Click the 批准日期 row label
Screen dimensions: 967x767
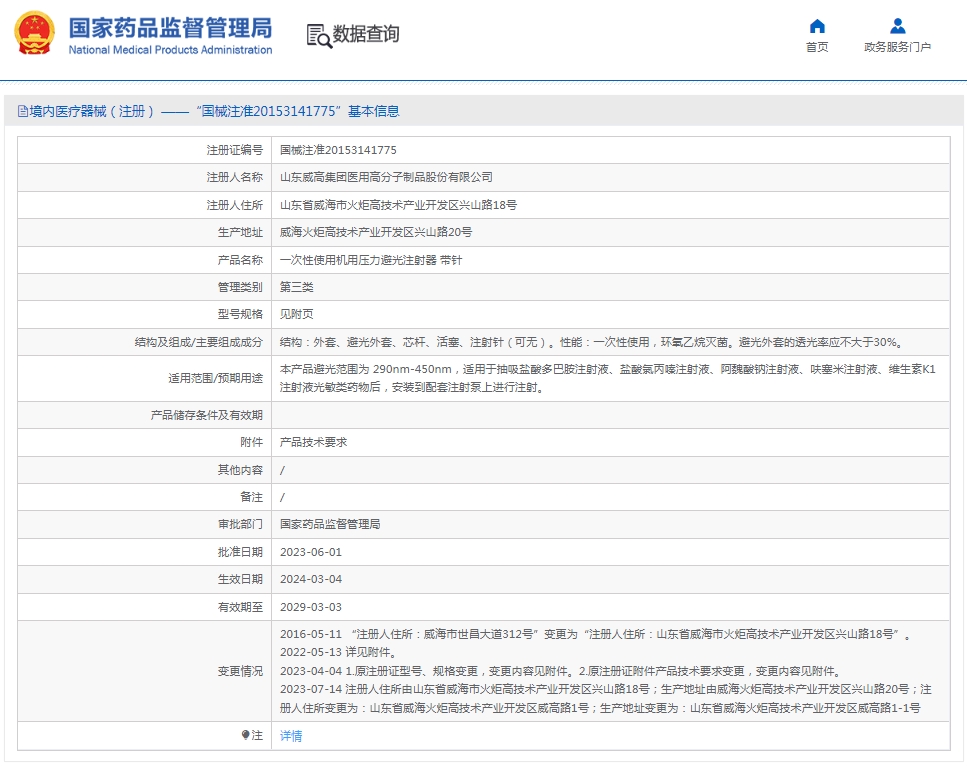(240, 552)
